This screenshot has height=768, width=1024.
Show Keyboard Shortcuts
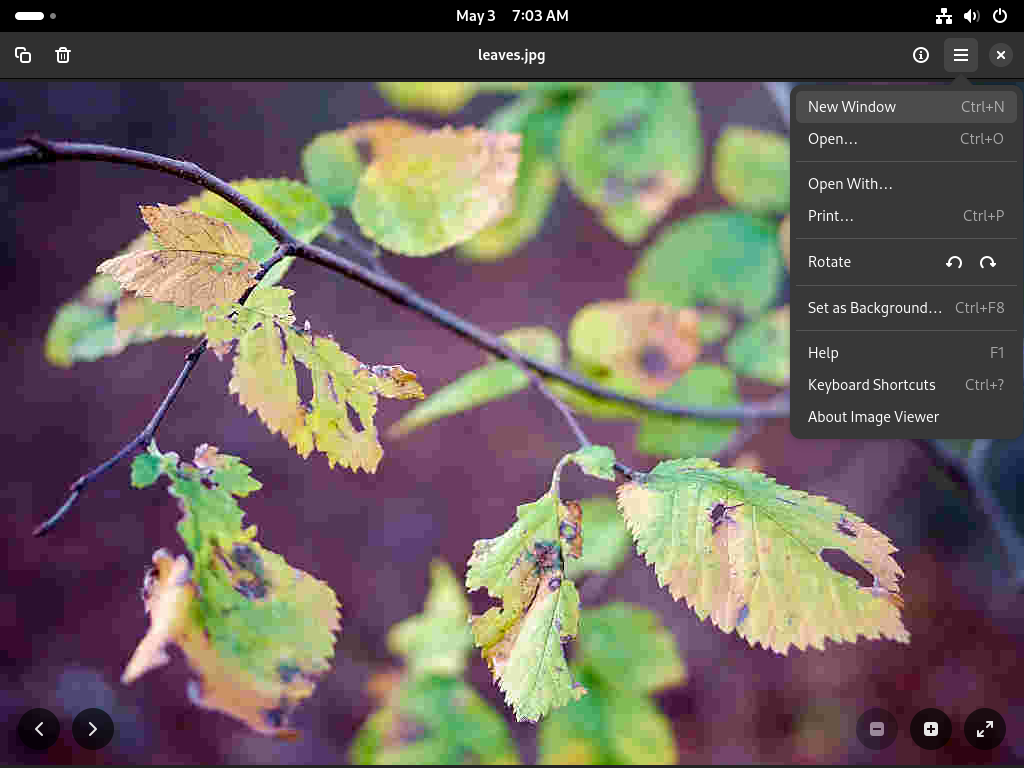(x=906, y=385)
